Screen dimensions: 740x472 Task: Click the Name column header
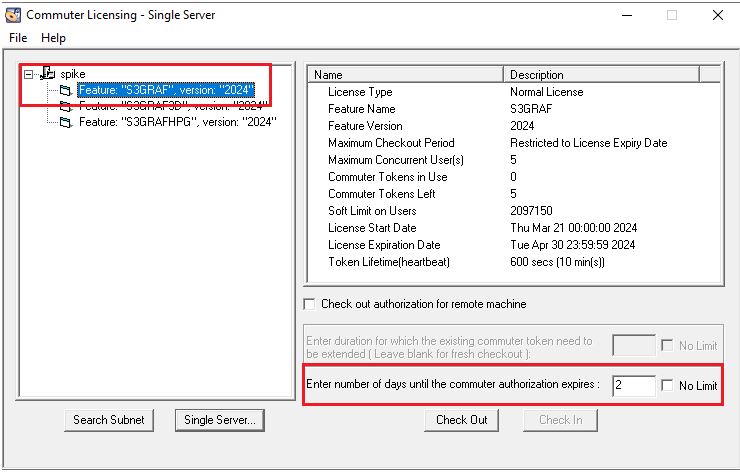pos(406,75)
